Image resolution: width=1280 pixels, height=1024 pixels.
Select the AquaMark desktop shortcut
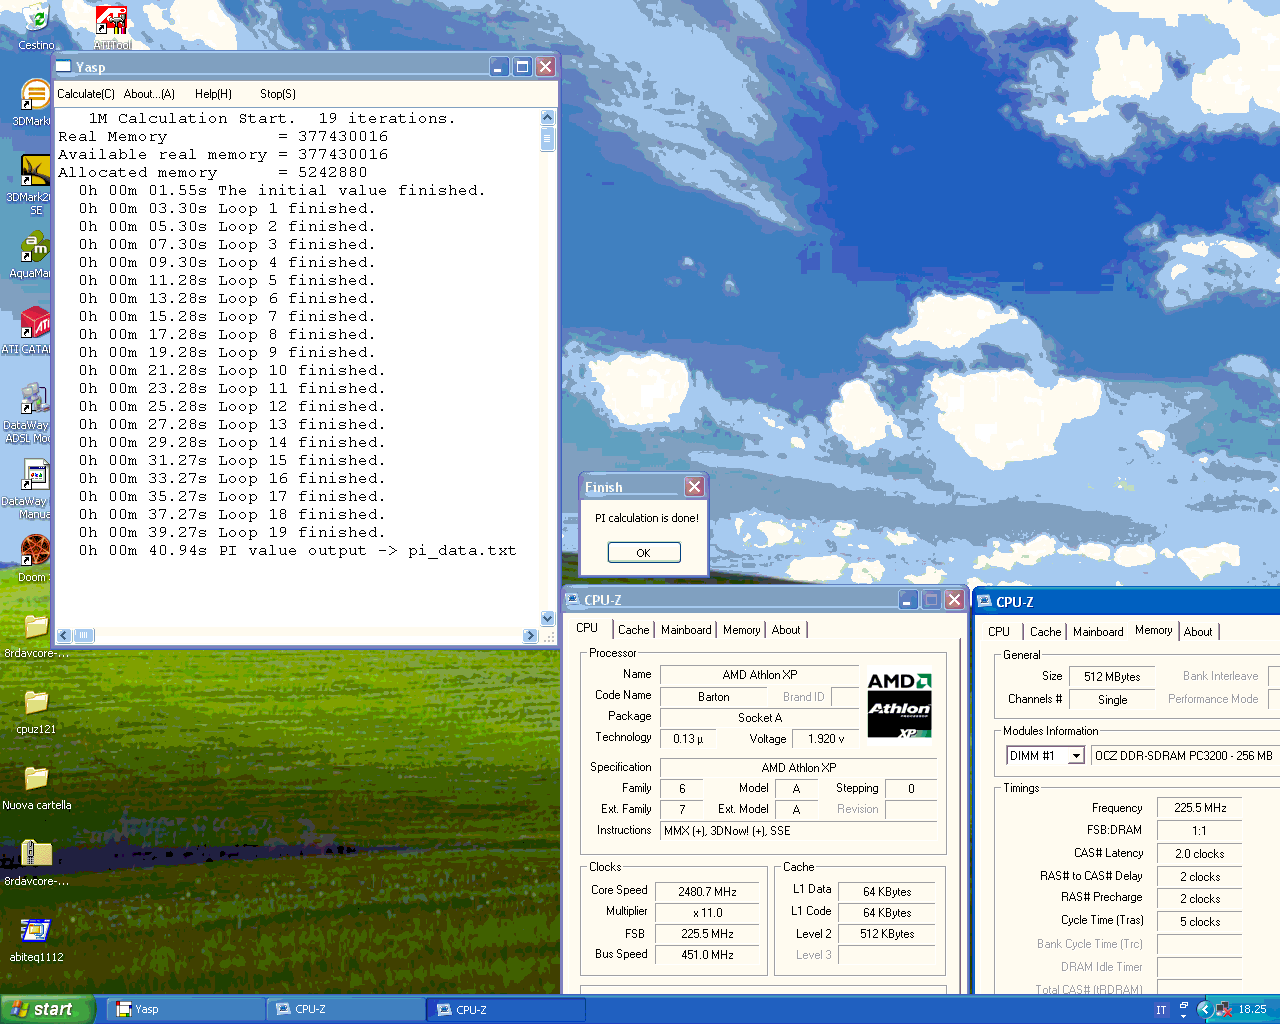pos(34,255)
